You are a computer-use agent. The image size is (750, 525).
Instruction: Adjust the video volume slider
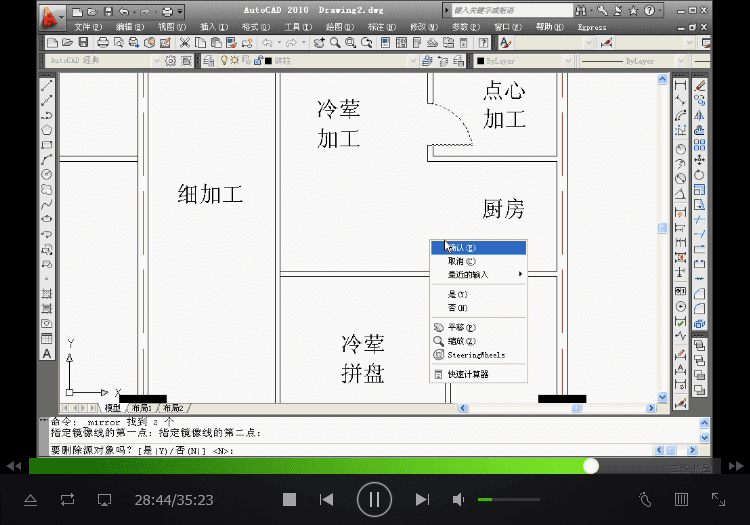[x=509, y=500]
